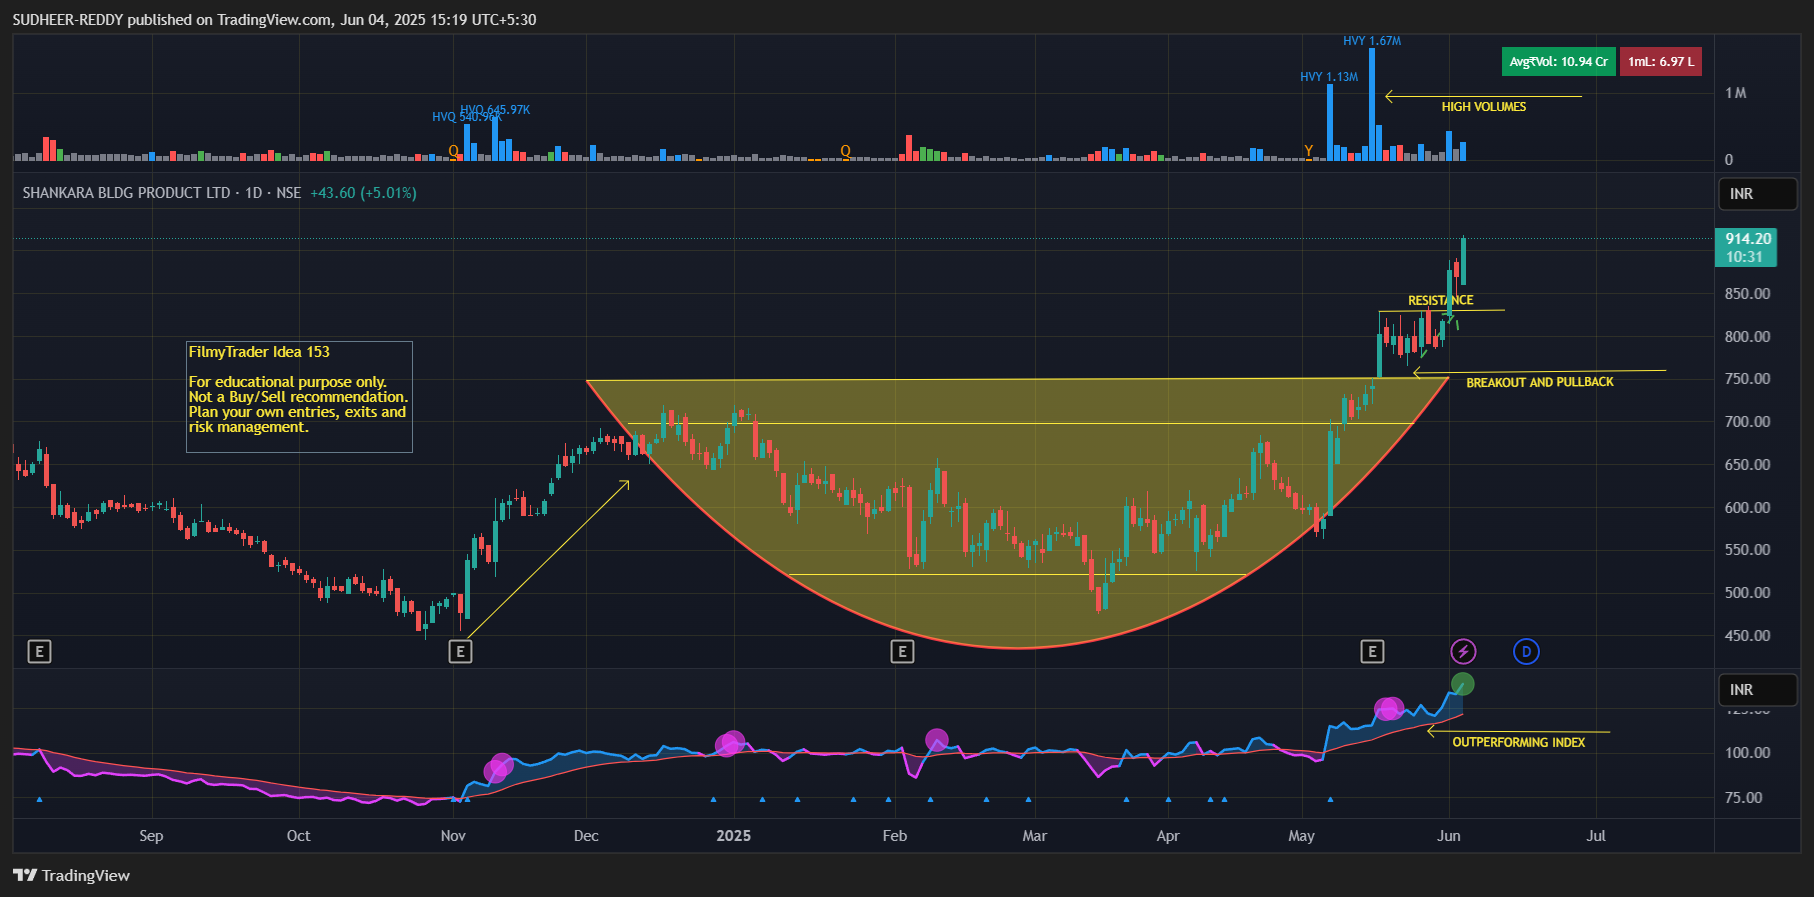Click the 750.00 price axis label

(x=1747, y=379)
